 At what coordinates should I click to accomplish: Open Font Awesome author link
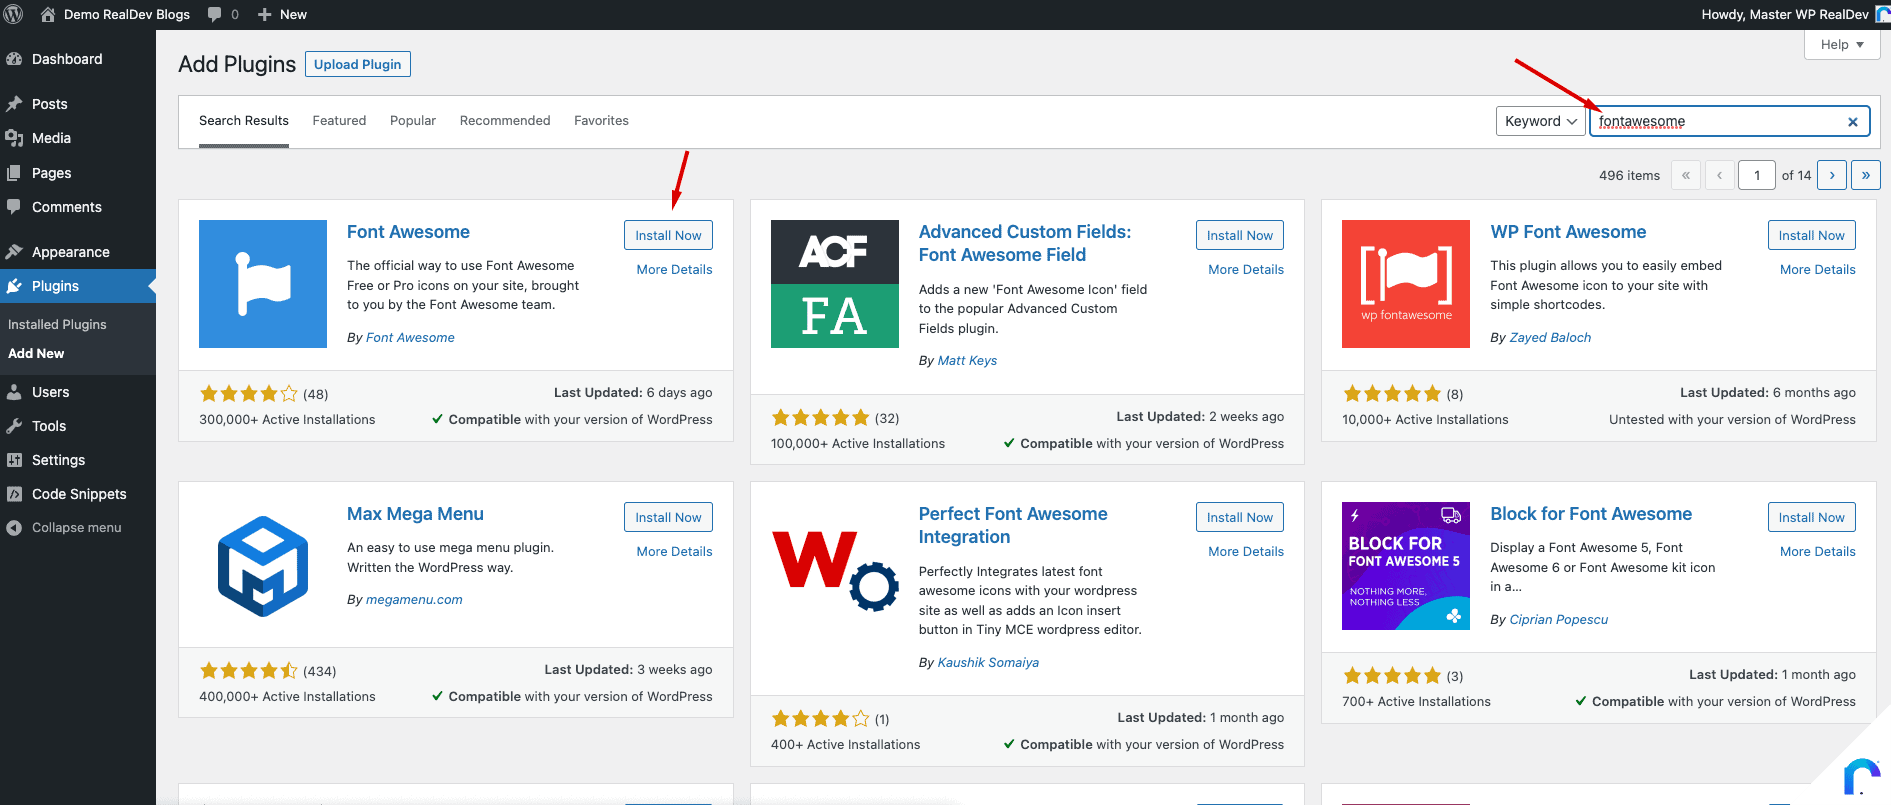coord(410,338)
